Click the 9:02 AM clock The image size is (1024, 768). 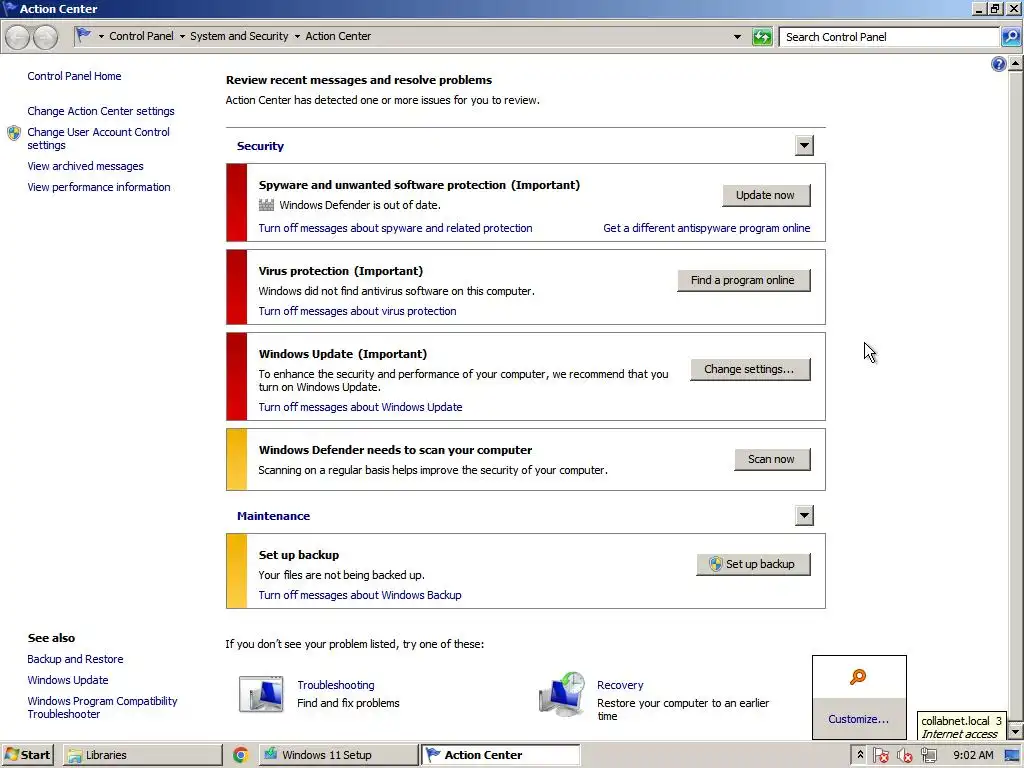[973, 755]
